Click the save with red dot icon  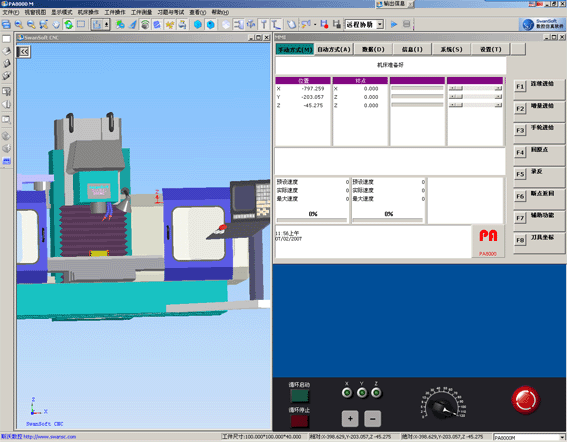point(324,24)
